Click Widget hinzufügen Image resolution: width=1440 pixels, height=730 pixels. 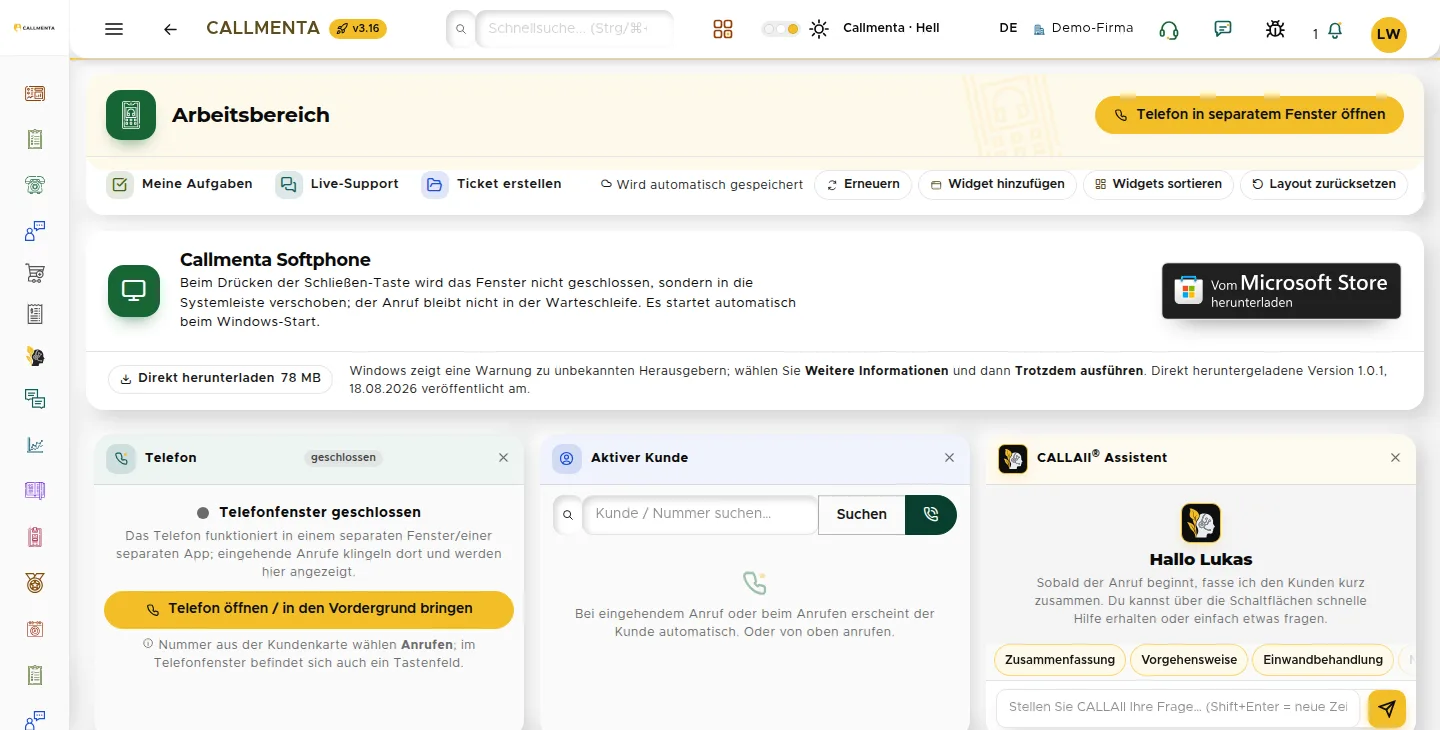coord(997,184)
